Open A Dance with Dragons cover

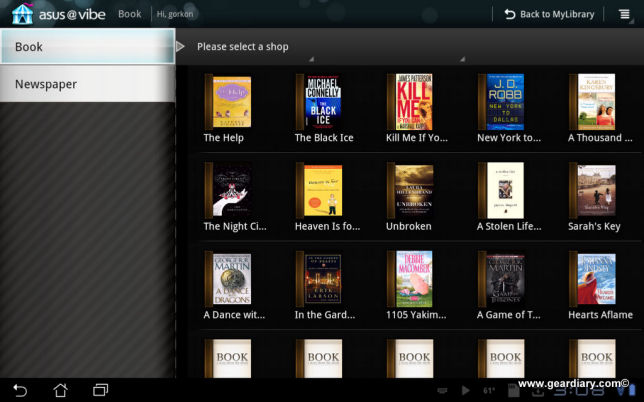pyautogui.click(x=228, y=279)
